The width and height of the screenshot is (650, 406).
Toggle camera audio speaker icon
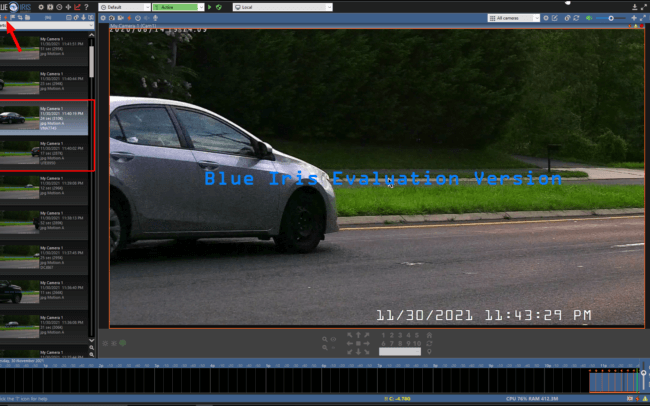pos(146,18)
